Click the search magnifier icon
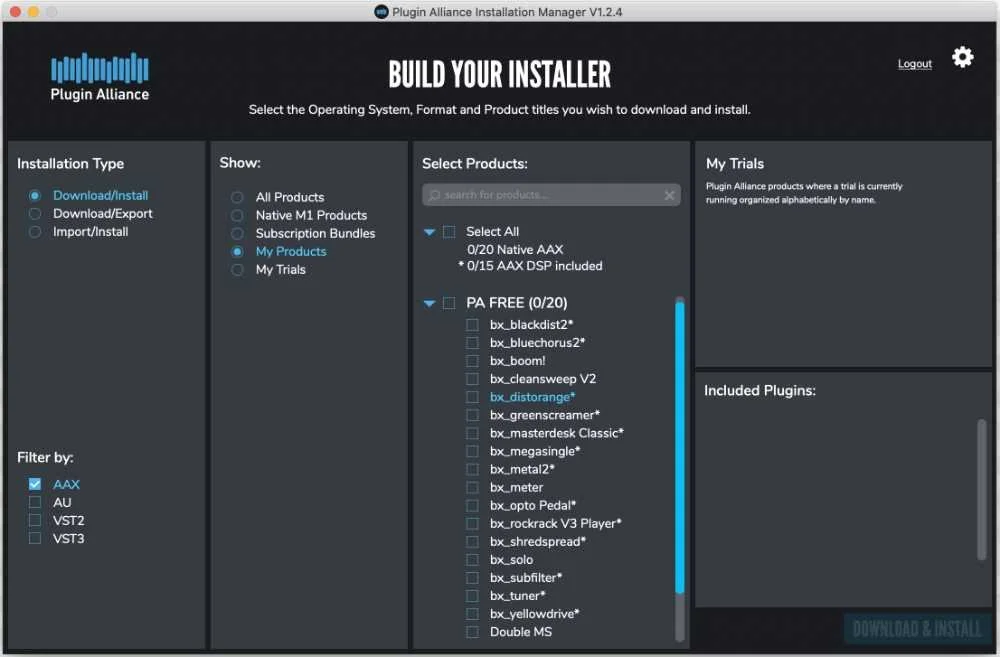The height and width of the screenshot is (657, 1000). pyautogui.click(x=434, y=195)
